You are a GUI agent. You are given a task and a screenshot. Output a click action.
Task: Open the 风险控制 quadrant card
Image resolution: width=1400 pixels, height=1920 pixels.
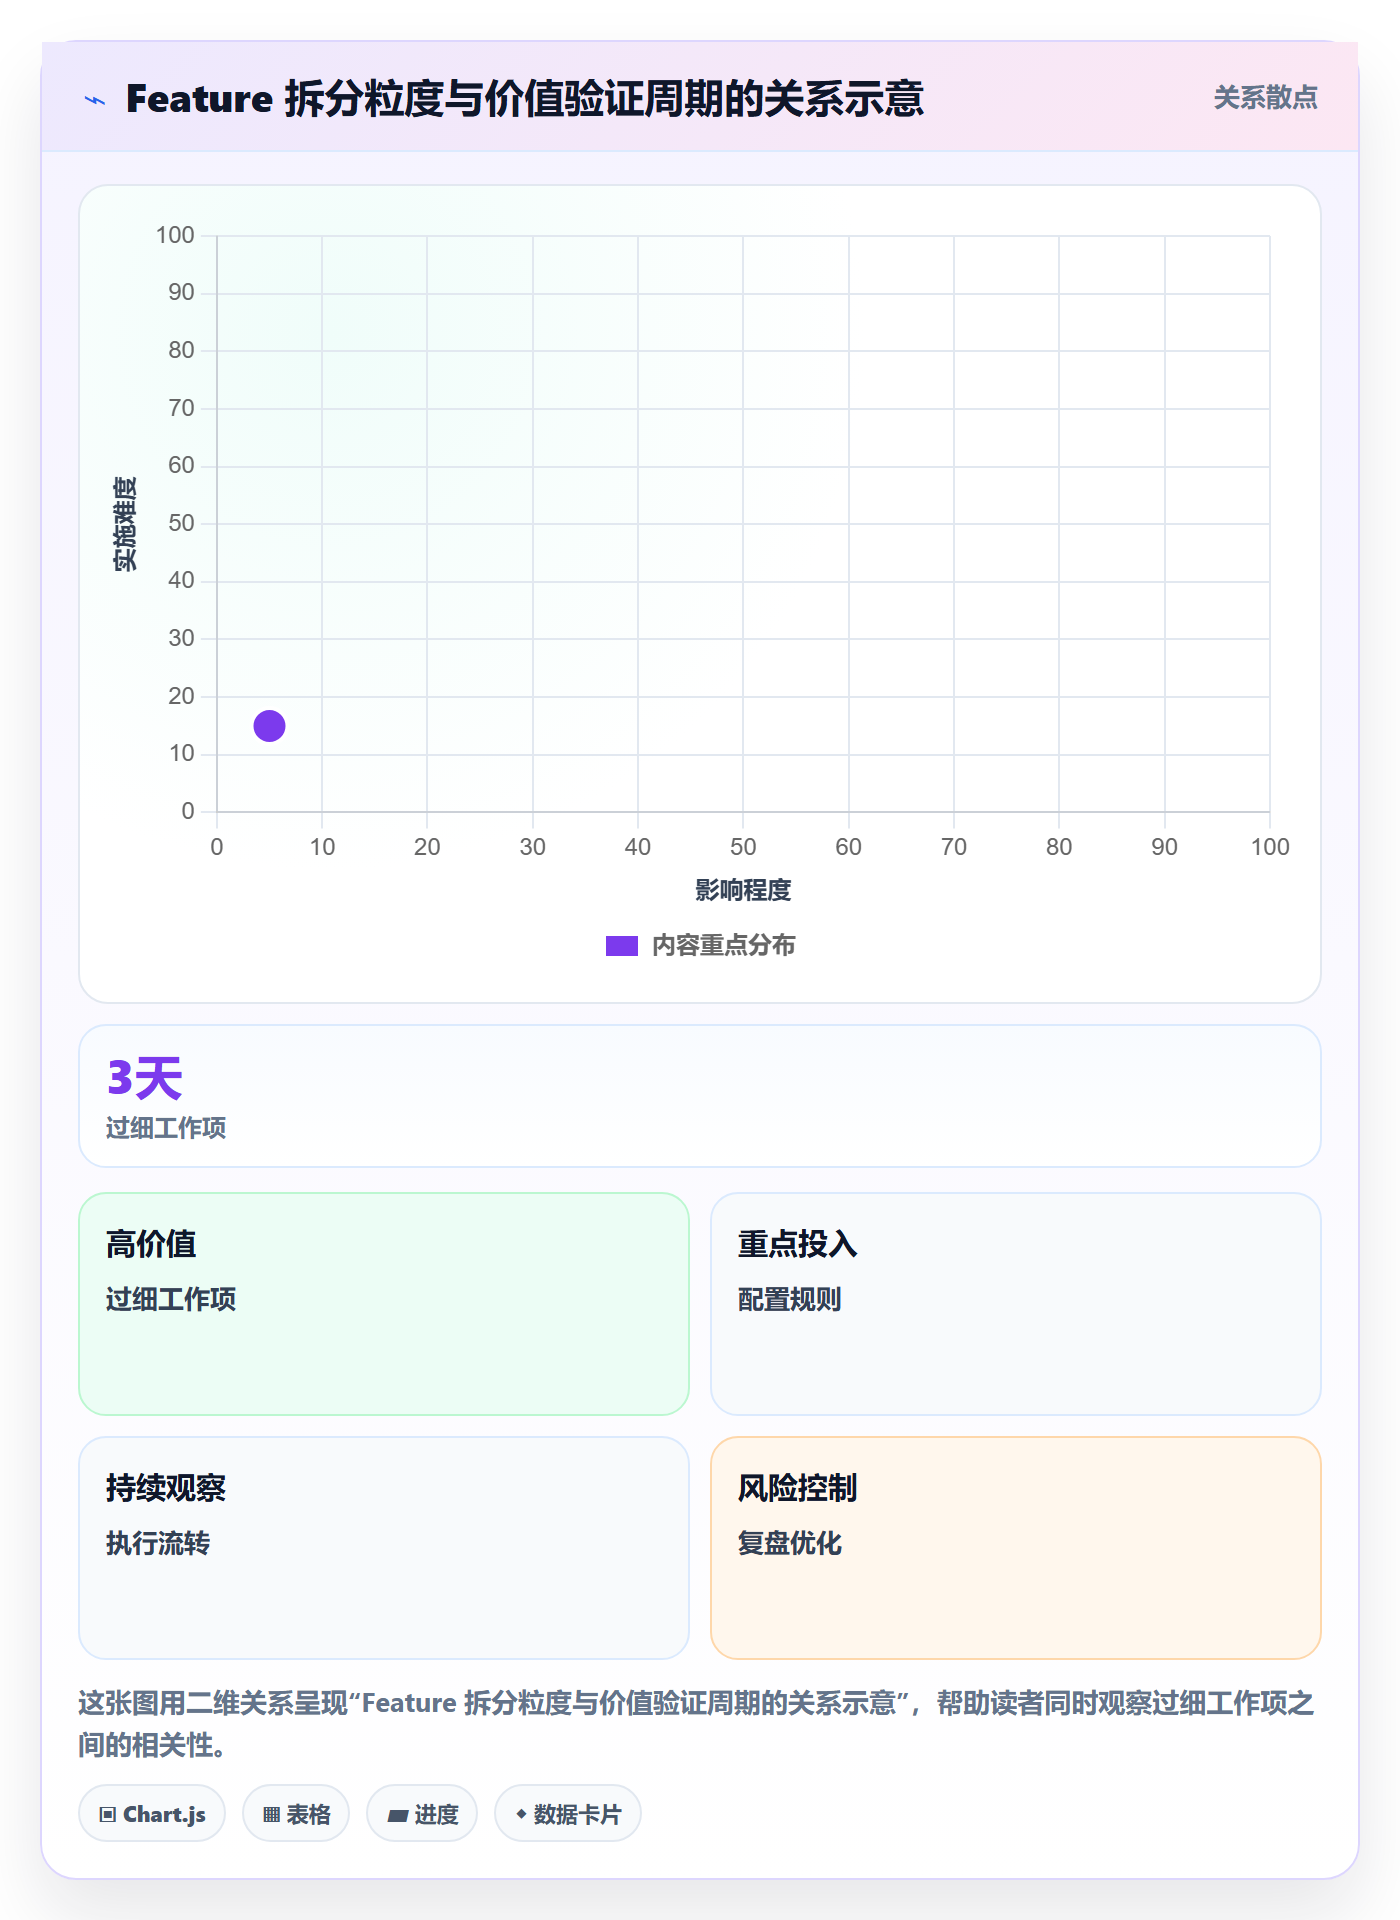(x=1016, y=1548)
